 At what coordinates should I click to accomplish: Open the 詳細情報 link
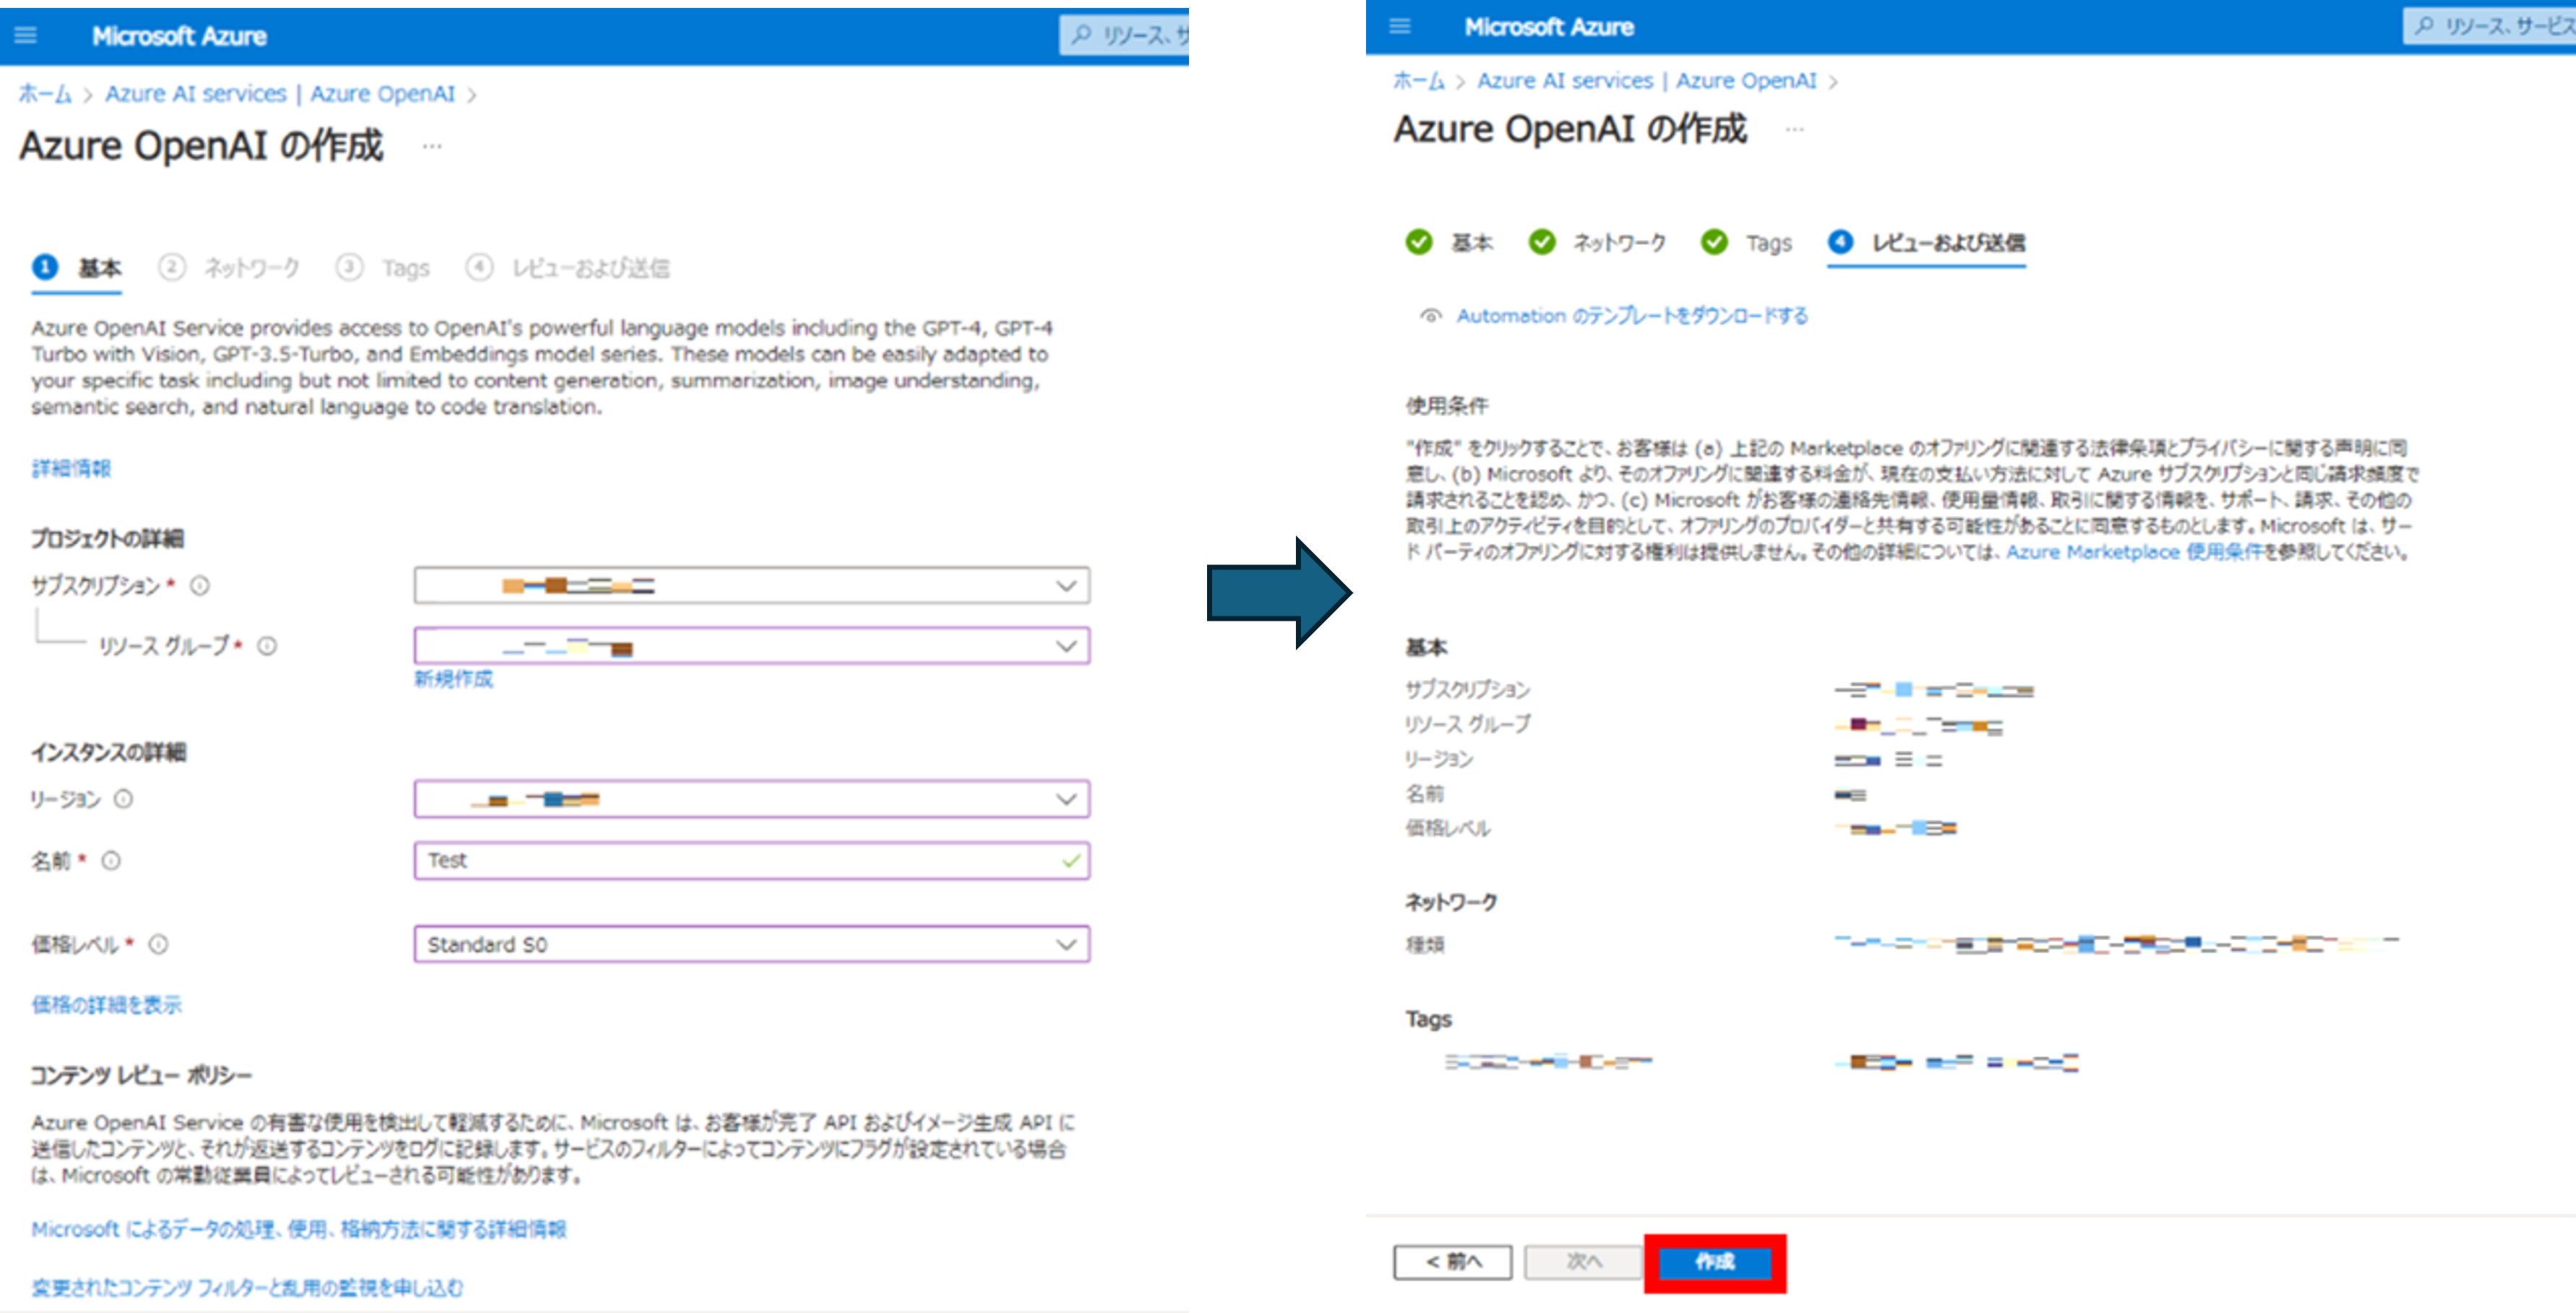(71, 468)
